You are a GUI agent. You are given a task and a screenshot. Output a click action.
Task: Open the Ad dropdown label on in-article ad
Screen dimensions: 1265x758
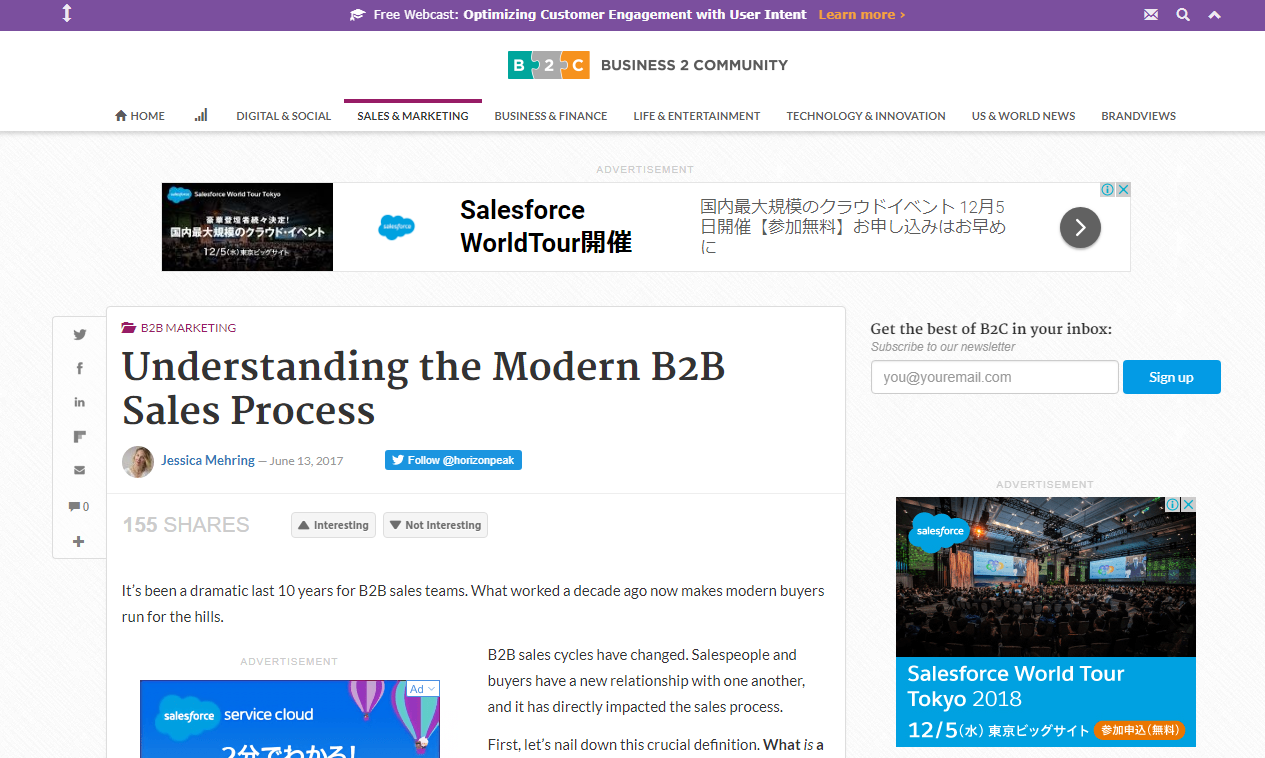[422, 689]
